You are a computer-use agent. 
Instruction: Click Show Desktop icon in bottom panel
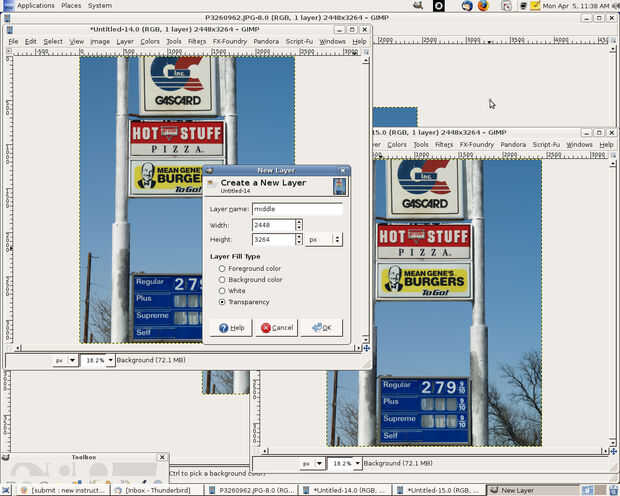point(6,490)
